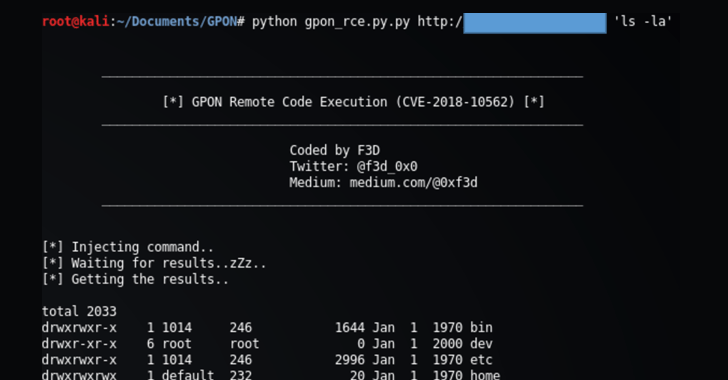Screen dimensions: 728x380
Task: Click the year '2000' in dev row
Action: click(448, 344)
